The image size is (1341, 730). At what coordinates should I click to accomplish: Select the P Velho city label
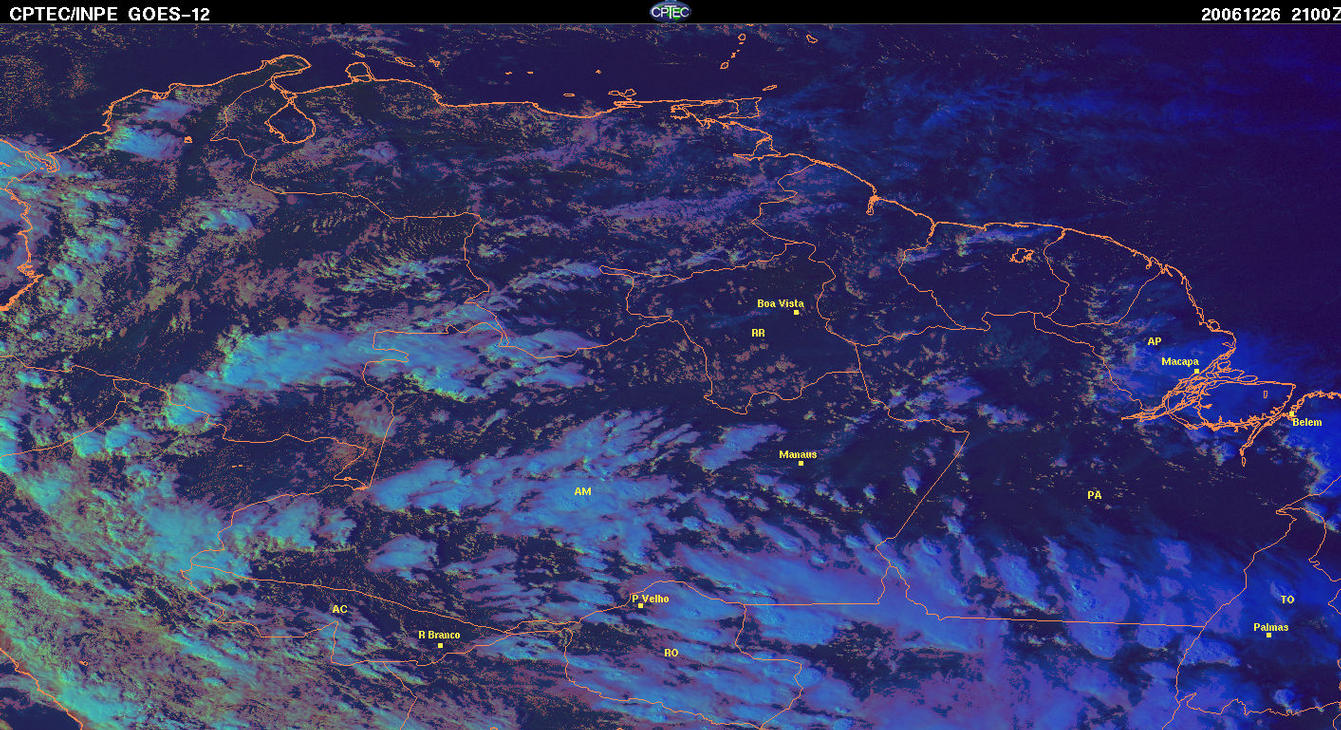[x=651, y=599]
